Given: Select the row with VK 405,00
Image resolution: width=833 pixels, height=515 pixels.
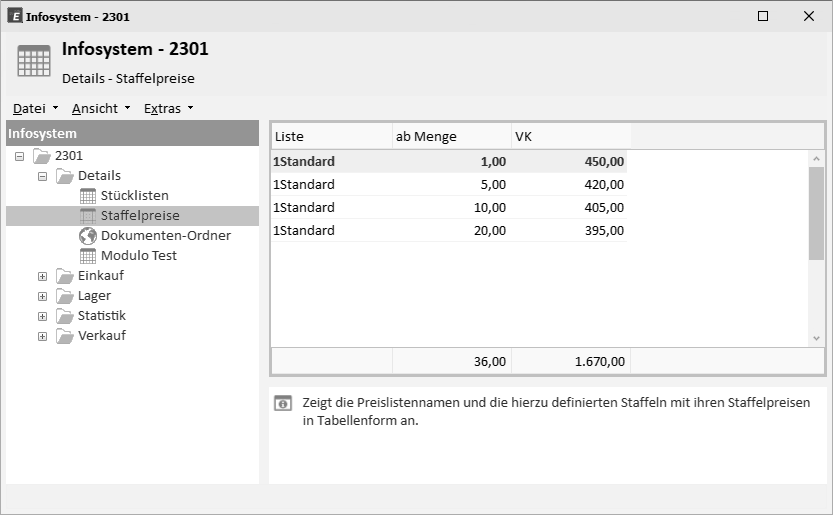Looking at the screenshot, I should pyautogui.click(x=449, y=207).
